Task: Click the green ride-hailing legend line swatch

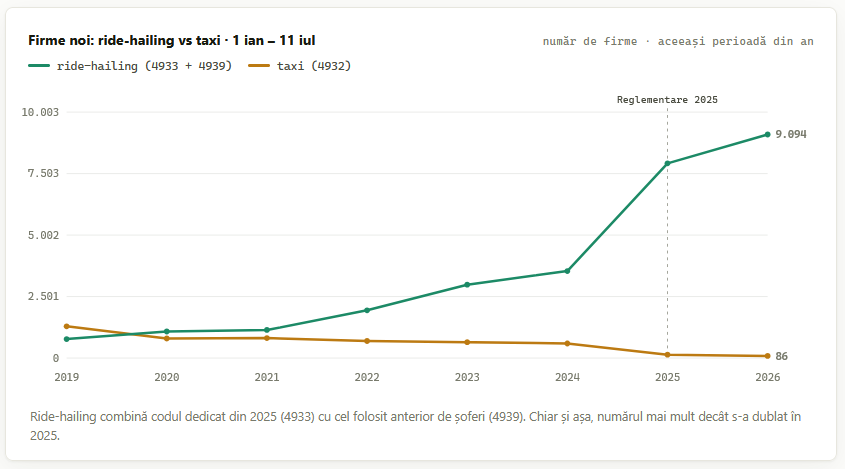Action: coord(39,66)
